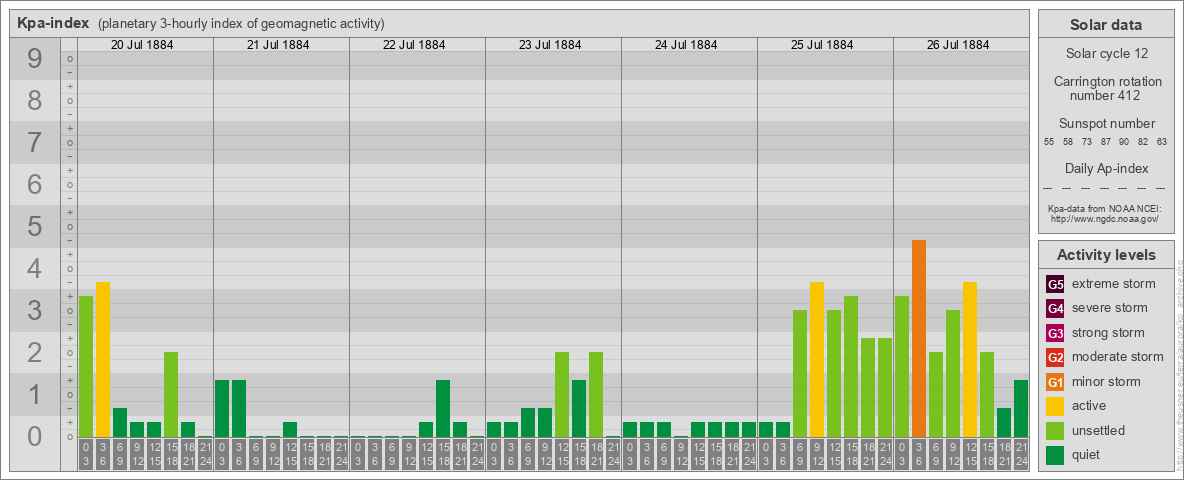1184x480 pixels.
Task: Select the yellow active level swatch
Action: click(1055, 406)
